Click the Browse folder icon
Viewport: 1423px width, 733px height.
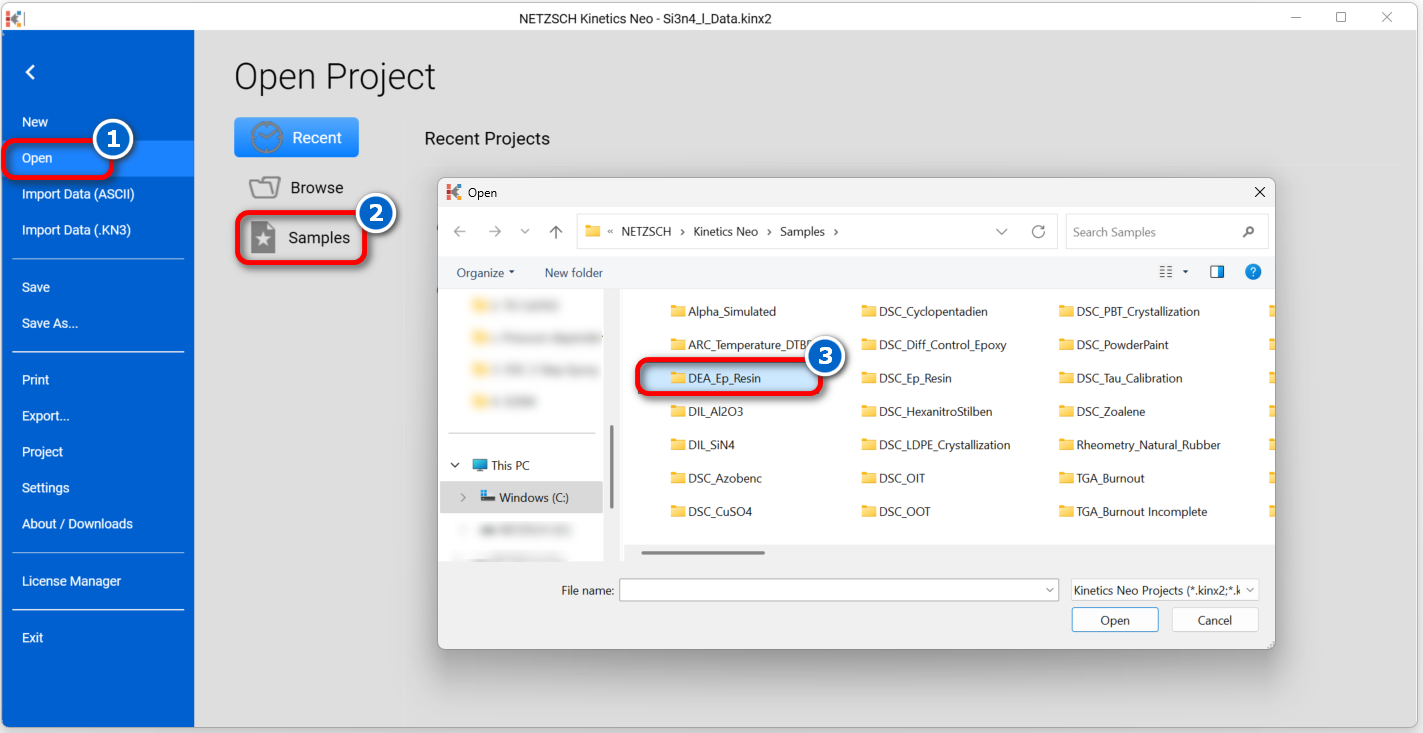point(265,188)
